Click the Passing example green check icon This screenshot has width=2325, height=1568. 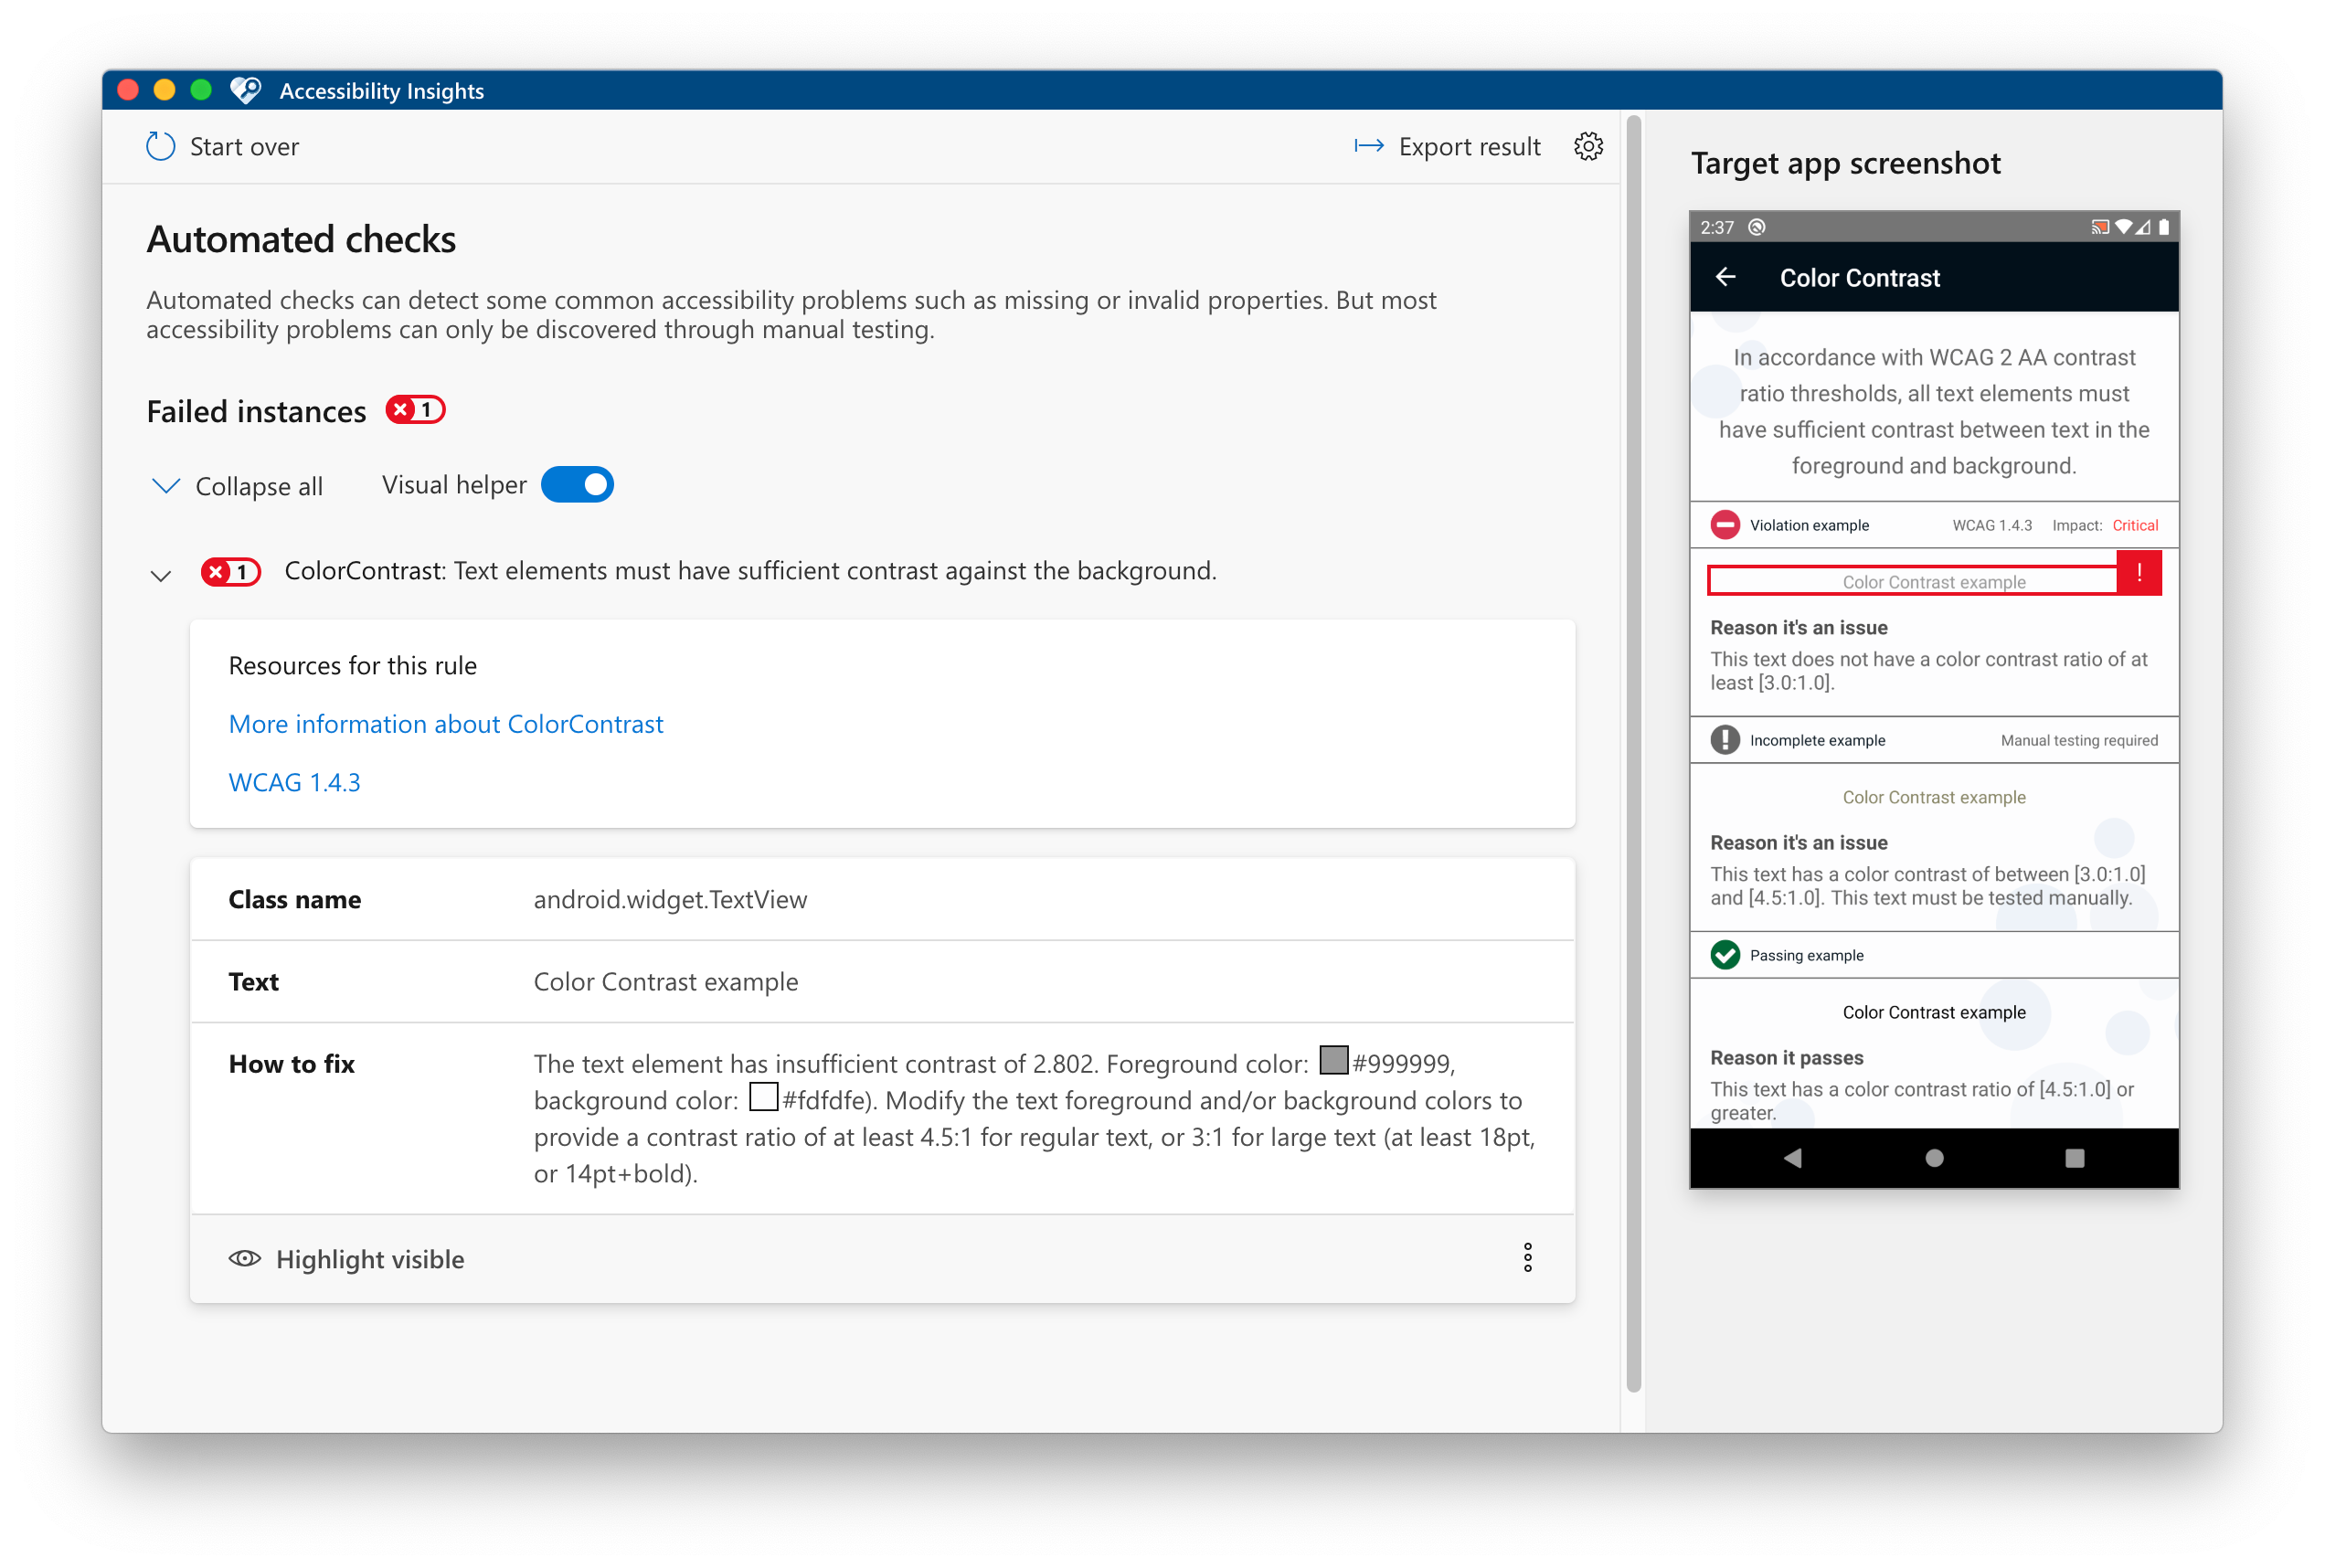pyautogui.click(x=1725, y=955)
